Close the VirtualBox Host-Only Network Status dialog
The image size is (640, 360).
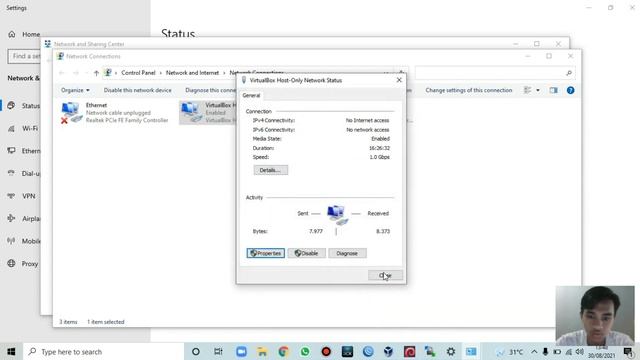click(399, 80)
